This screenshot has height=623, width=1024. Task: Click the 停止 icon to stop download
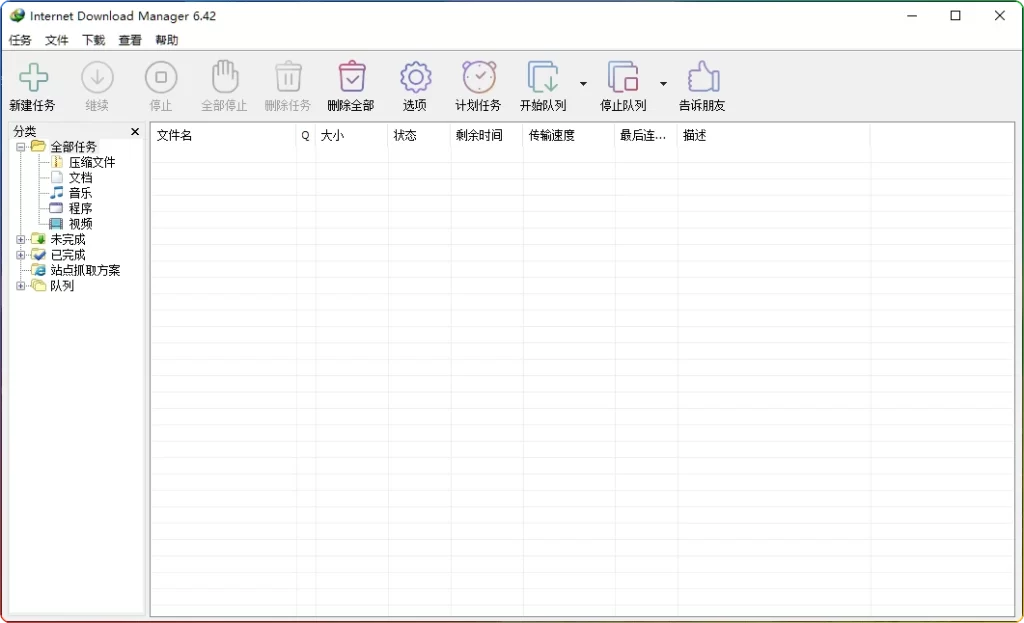point(161,85)
